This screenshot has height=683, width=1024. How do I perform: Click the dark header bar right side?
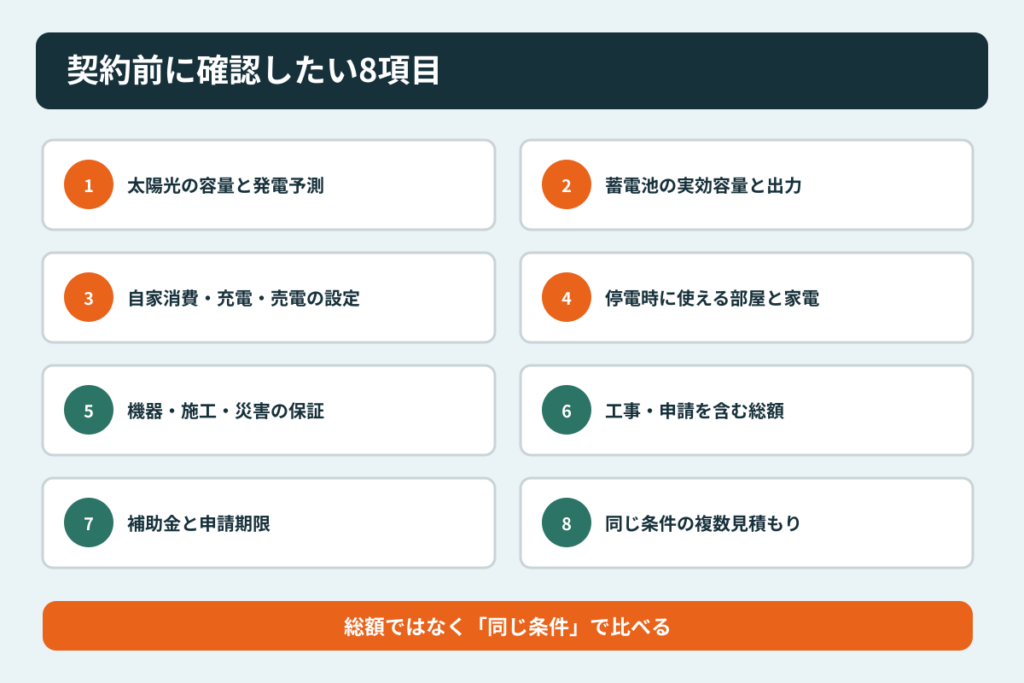tap(784, 71)
